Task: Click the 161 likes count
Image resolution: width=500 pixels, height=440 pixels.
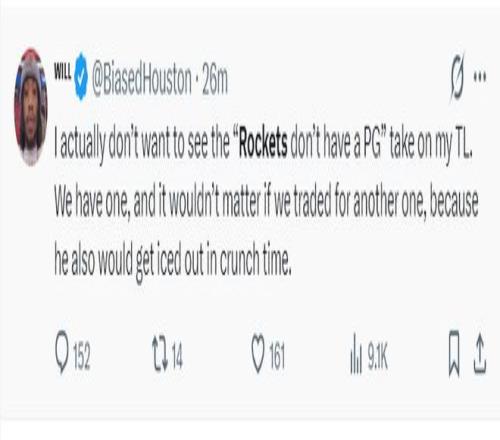Action: coord(277,356)
